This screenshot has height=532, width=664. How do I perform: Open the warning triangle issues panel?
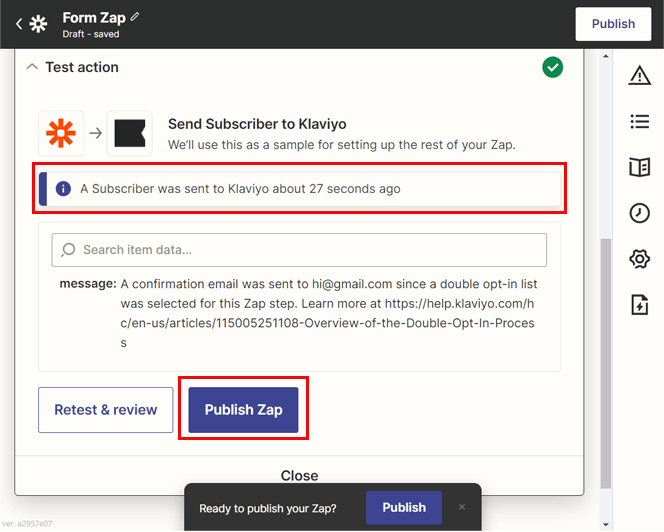coord(639,75)
